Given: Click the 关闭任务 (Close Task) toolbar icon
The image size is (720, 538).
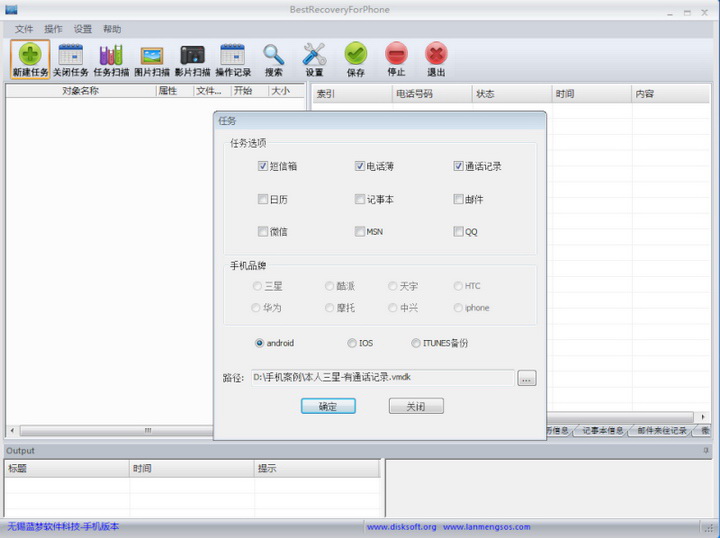Looking at the screenshot, I should (x=70, y=59).
